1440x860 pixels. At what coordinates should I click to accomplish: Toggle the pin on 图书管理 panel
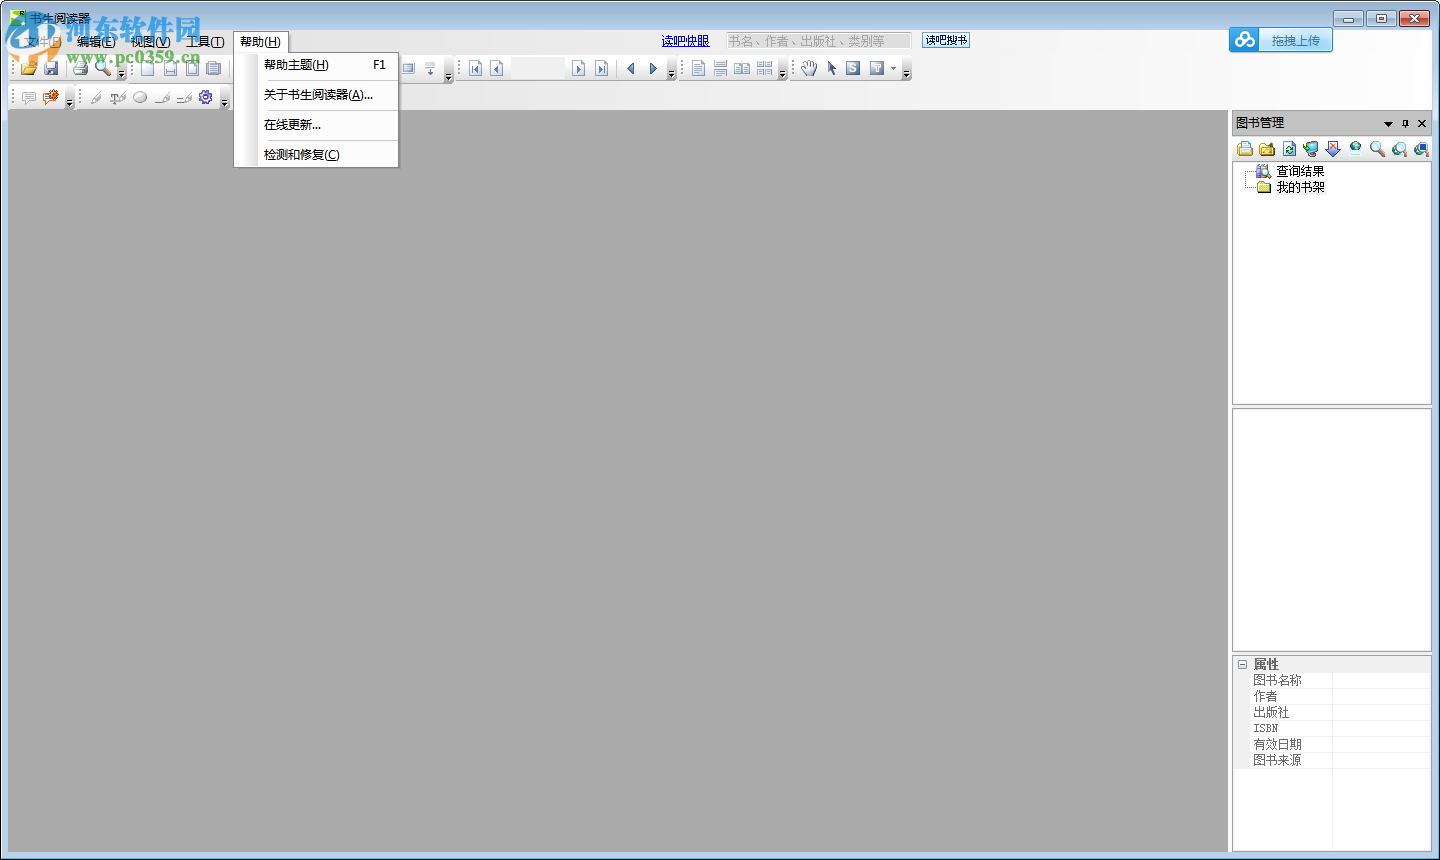point(1405,123)
